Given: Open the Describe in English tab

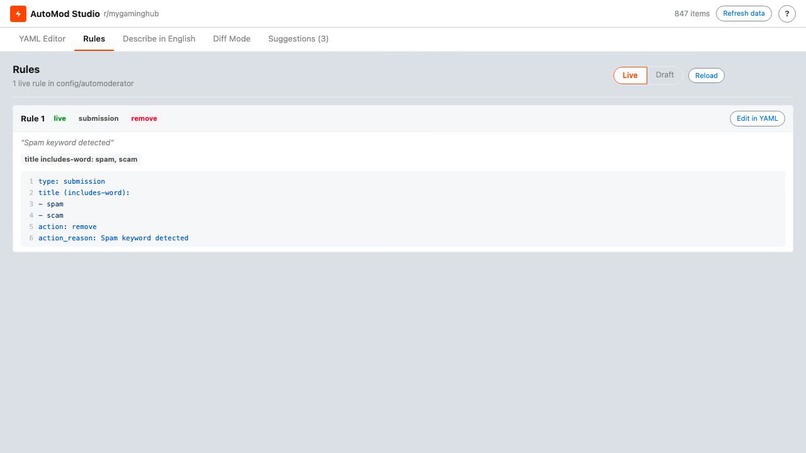Looking at the screenshot, I should click(159, 39).
